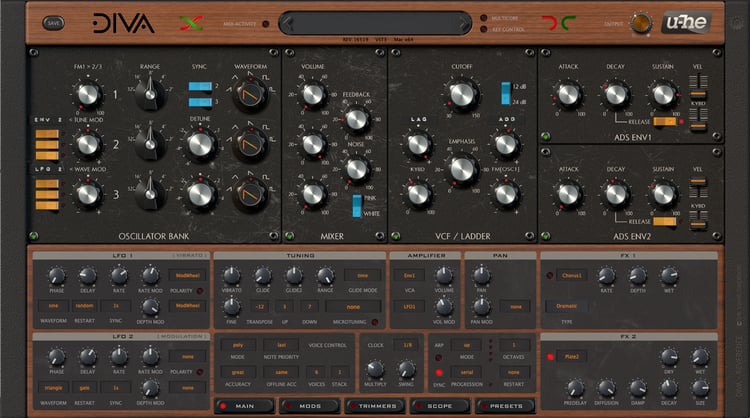The height and width of the screenshot is (418, 750).
Task: Click 'ENV 2' tune mod source label
Action: (48, 120)
